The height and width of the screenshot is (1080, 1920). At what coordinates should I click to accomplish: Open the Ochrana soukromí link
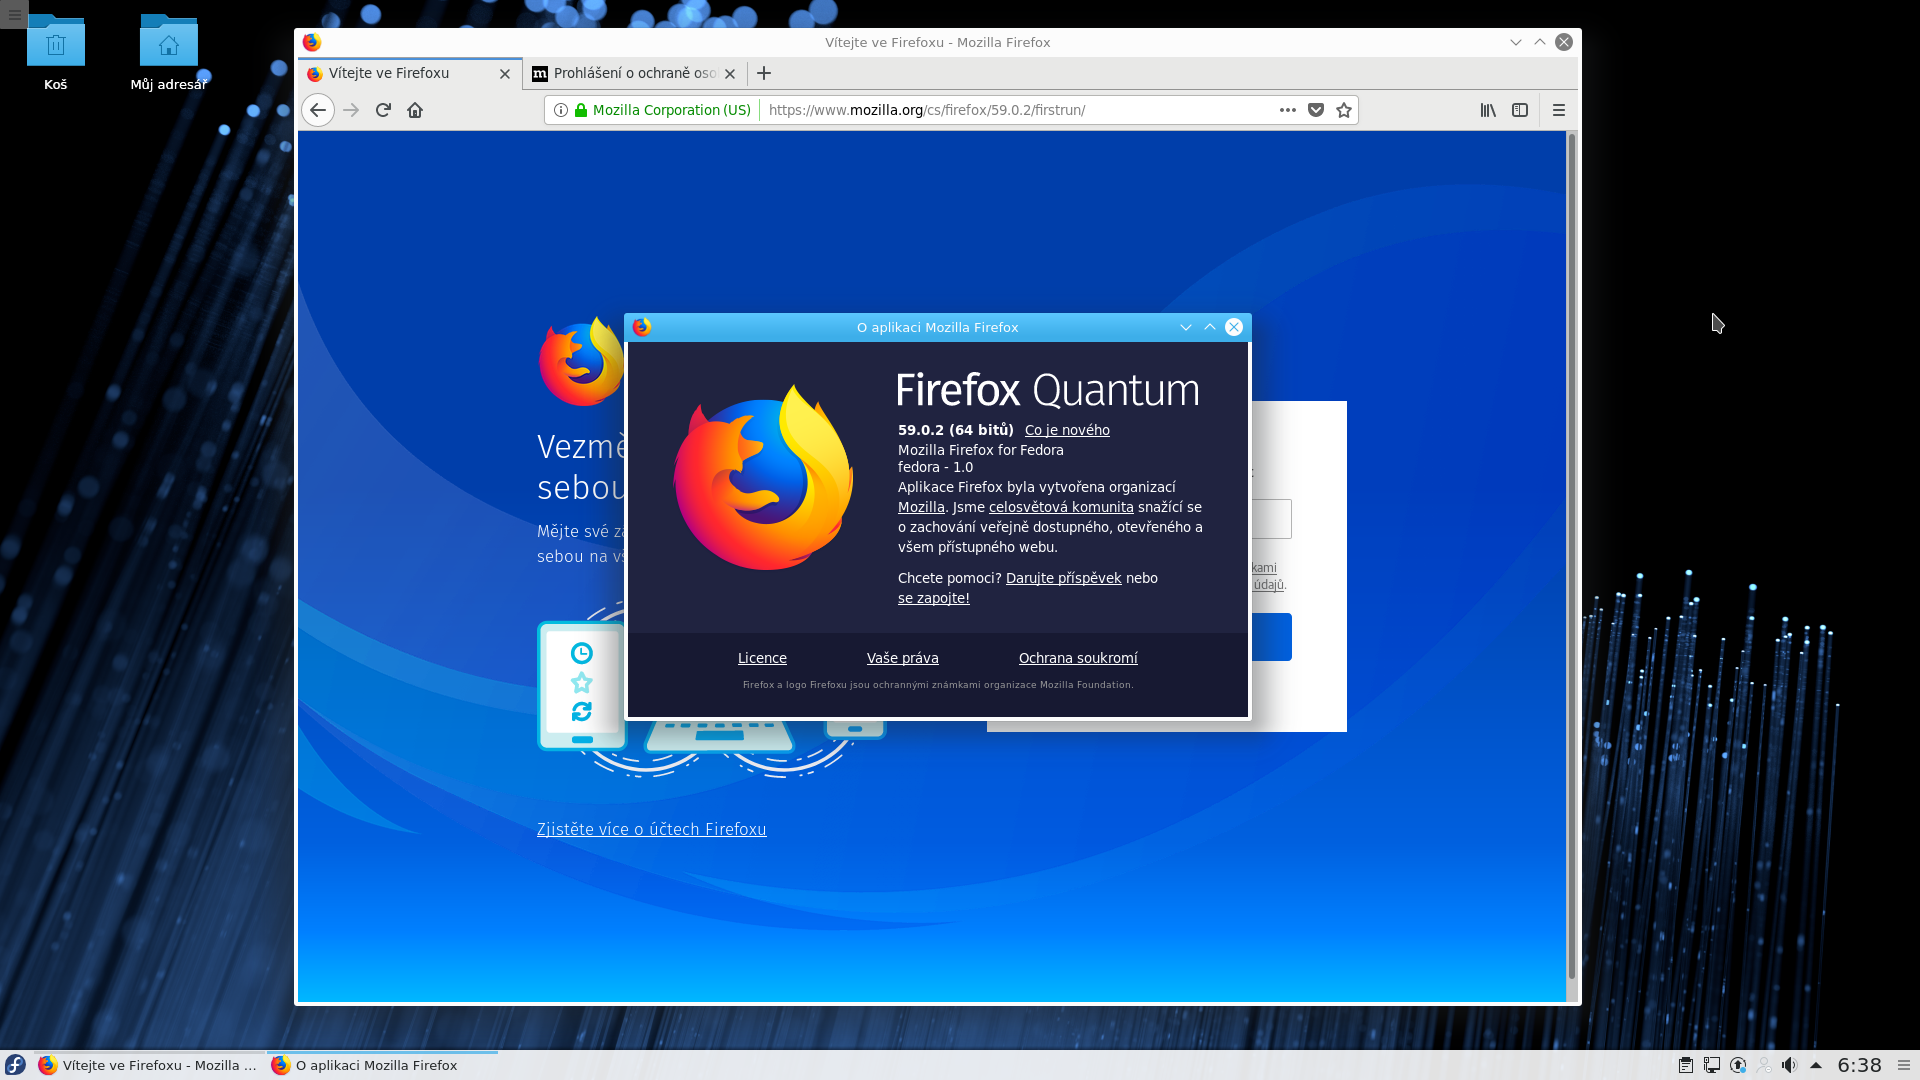(x=1078, y=658)
